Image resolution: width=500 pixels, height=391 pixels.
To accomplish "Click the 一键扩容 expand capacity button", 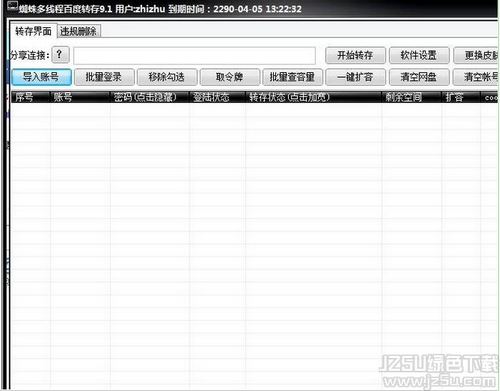I will 355,77.
